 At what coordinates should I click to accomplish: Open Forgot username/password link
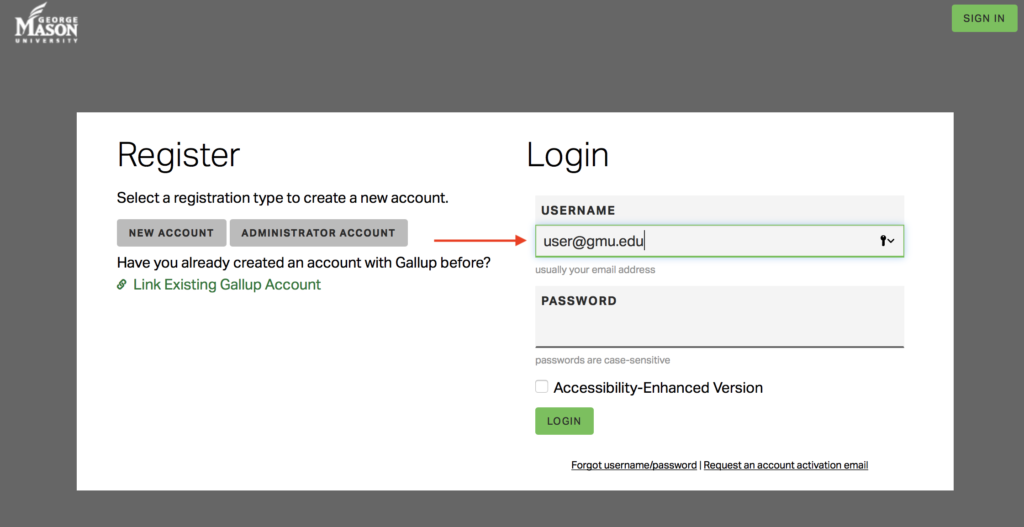coord(633,466)
